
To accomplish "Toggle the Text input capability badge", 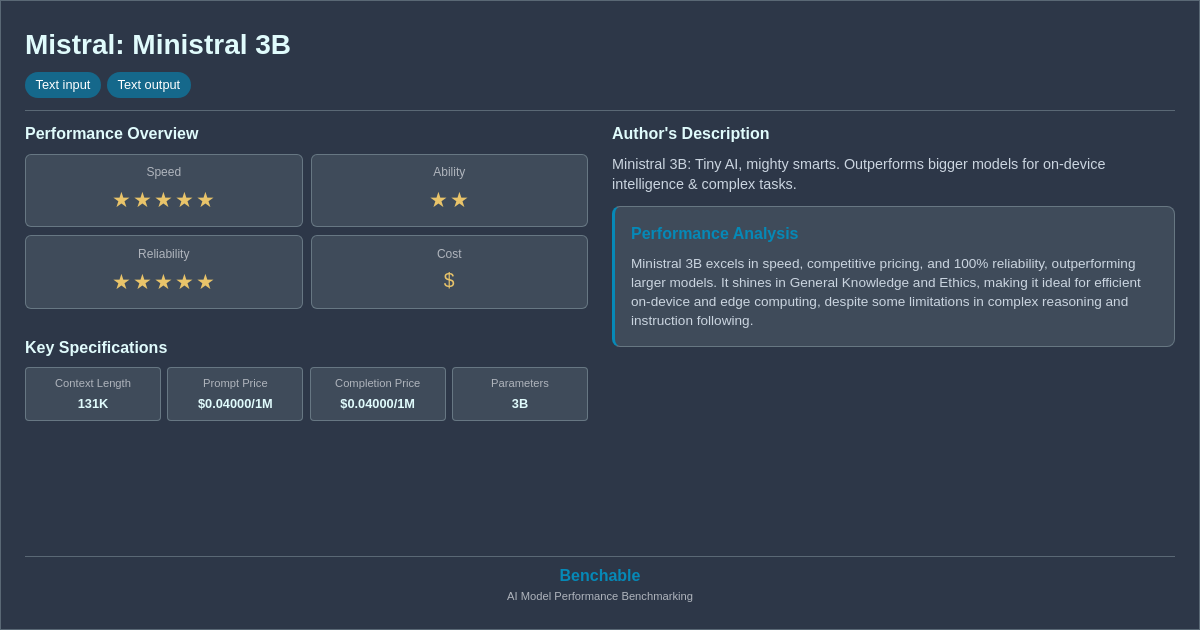I will click(x=63, y=85).
